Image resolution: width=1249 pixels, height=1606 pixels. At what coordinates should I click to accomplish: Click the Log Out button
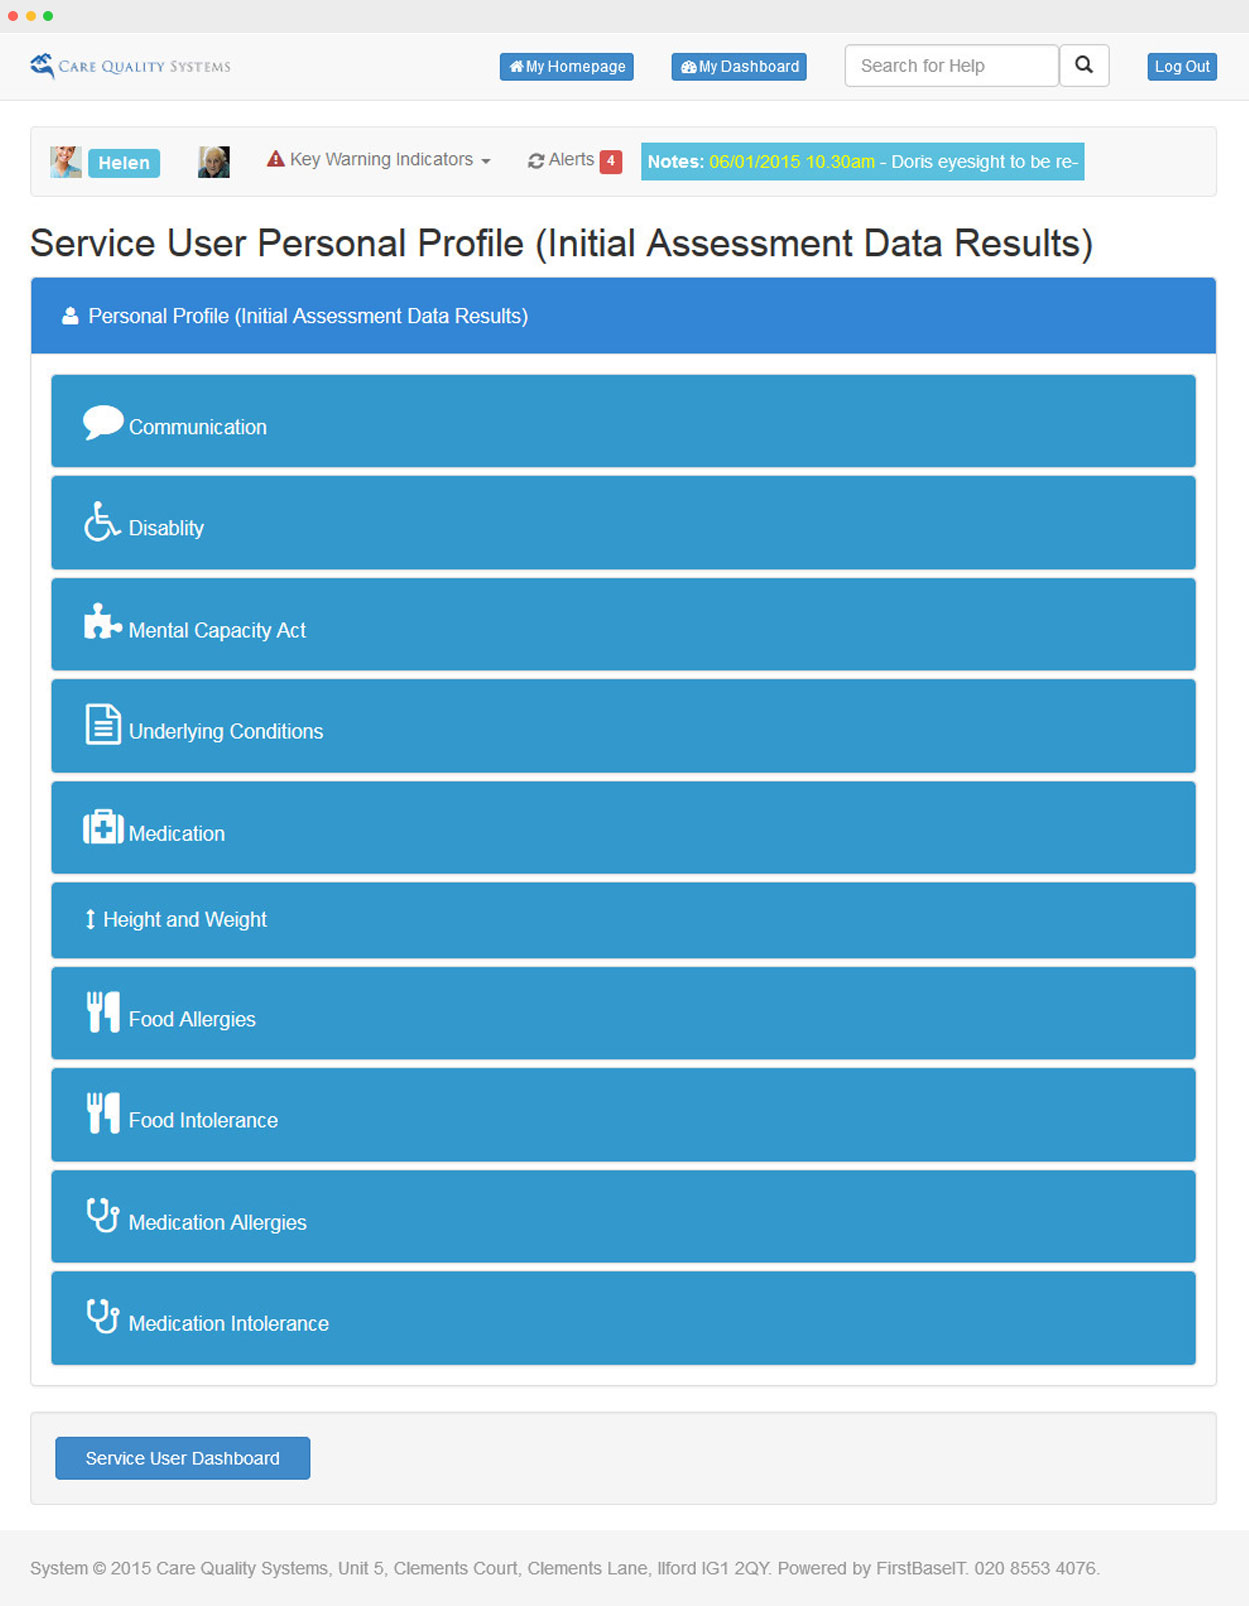click(1181, 67)
